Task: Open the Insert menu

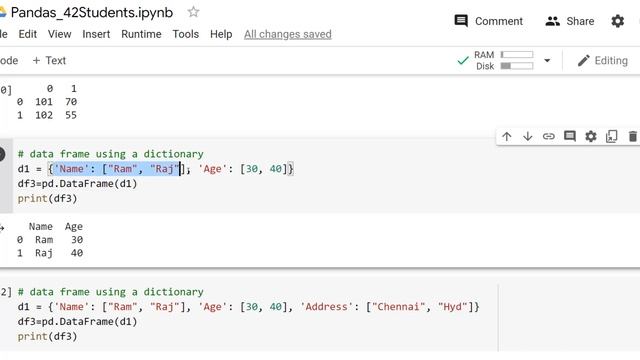Action: click(96, 34)
